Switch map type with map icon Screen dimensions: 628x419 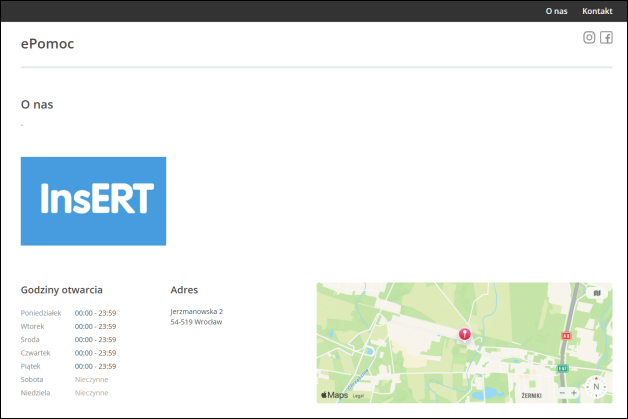(597, 293)
